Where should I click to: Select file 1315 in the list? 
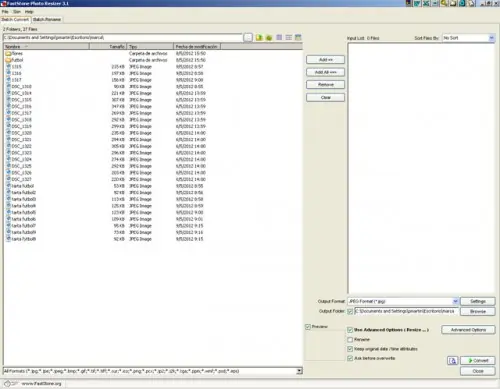[x=16, y=67]
